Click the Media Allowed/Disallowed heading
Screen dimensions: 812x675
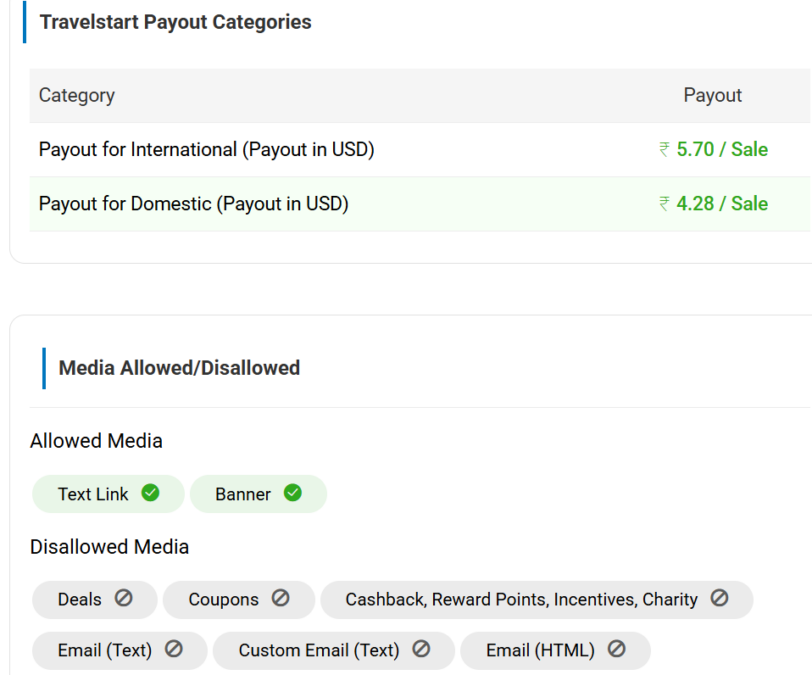(x=179, y=368)
